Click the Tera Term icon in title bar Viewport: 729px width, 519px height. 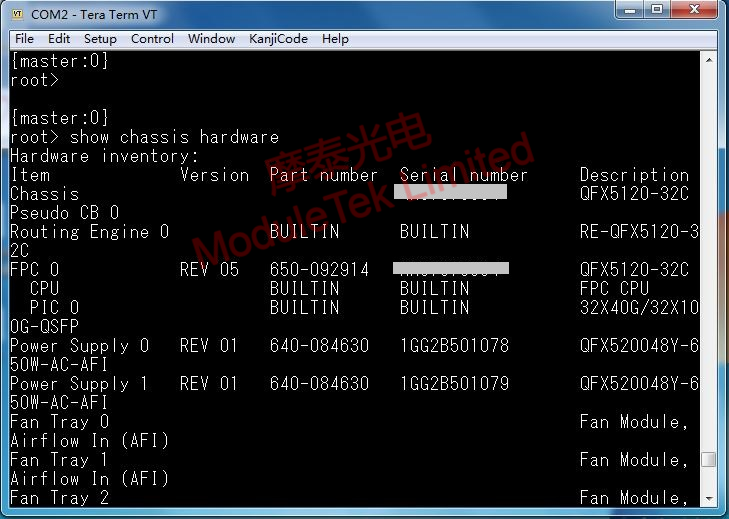tap(17, 13)
